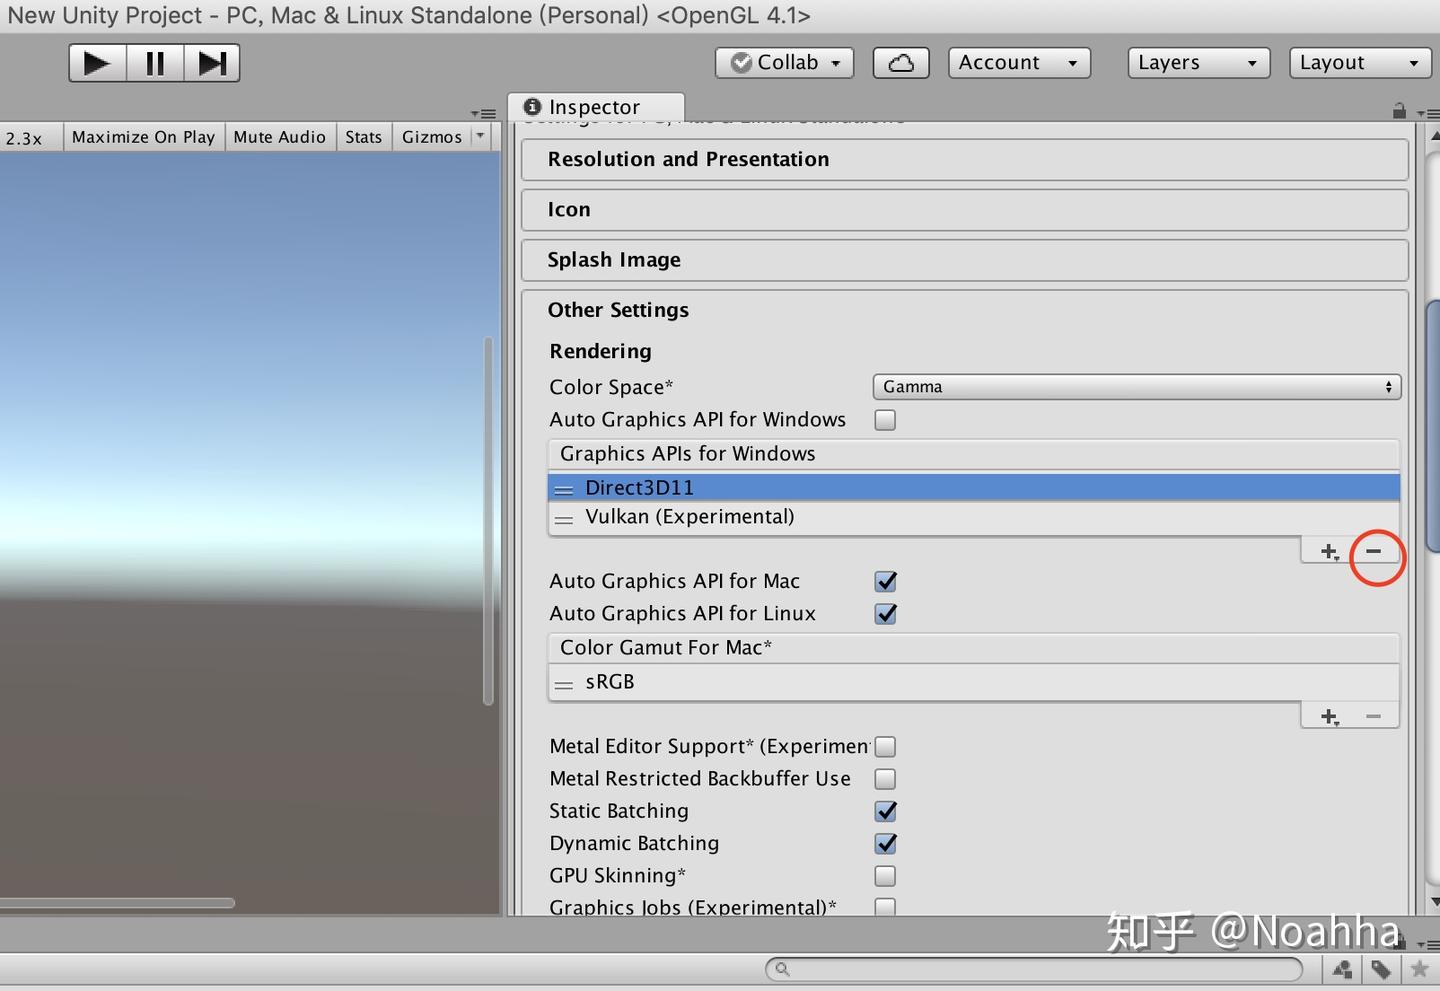The height and width of the screenshot is (991, 1440).
Task: Click the magnifier icon in the search bar
Action: click(783, 969)
